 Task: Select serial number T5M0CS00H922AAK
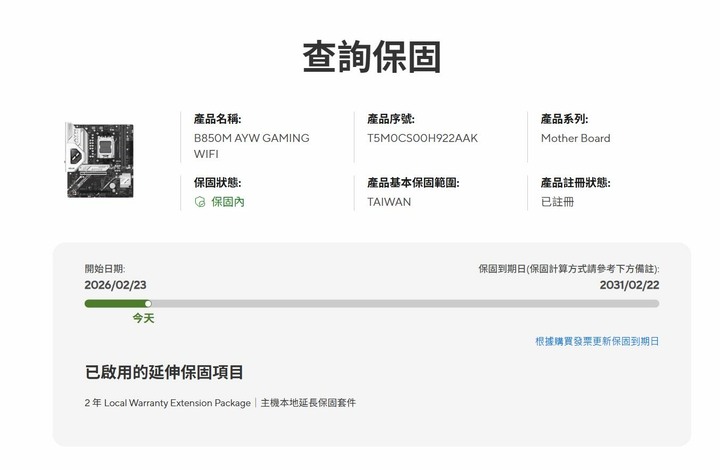[422, 138]
